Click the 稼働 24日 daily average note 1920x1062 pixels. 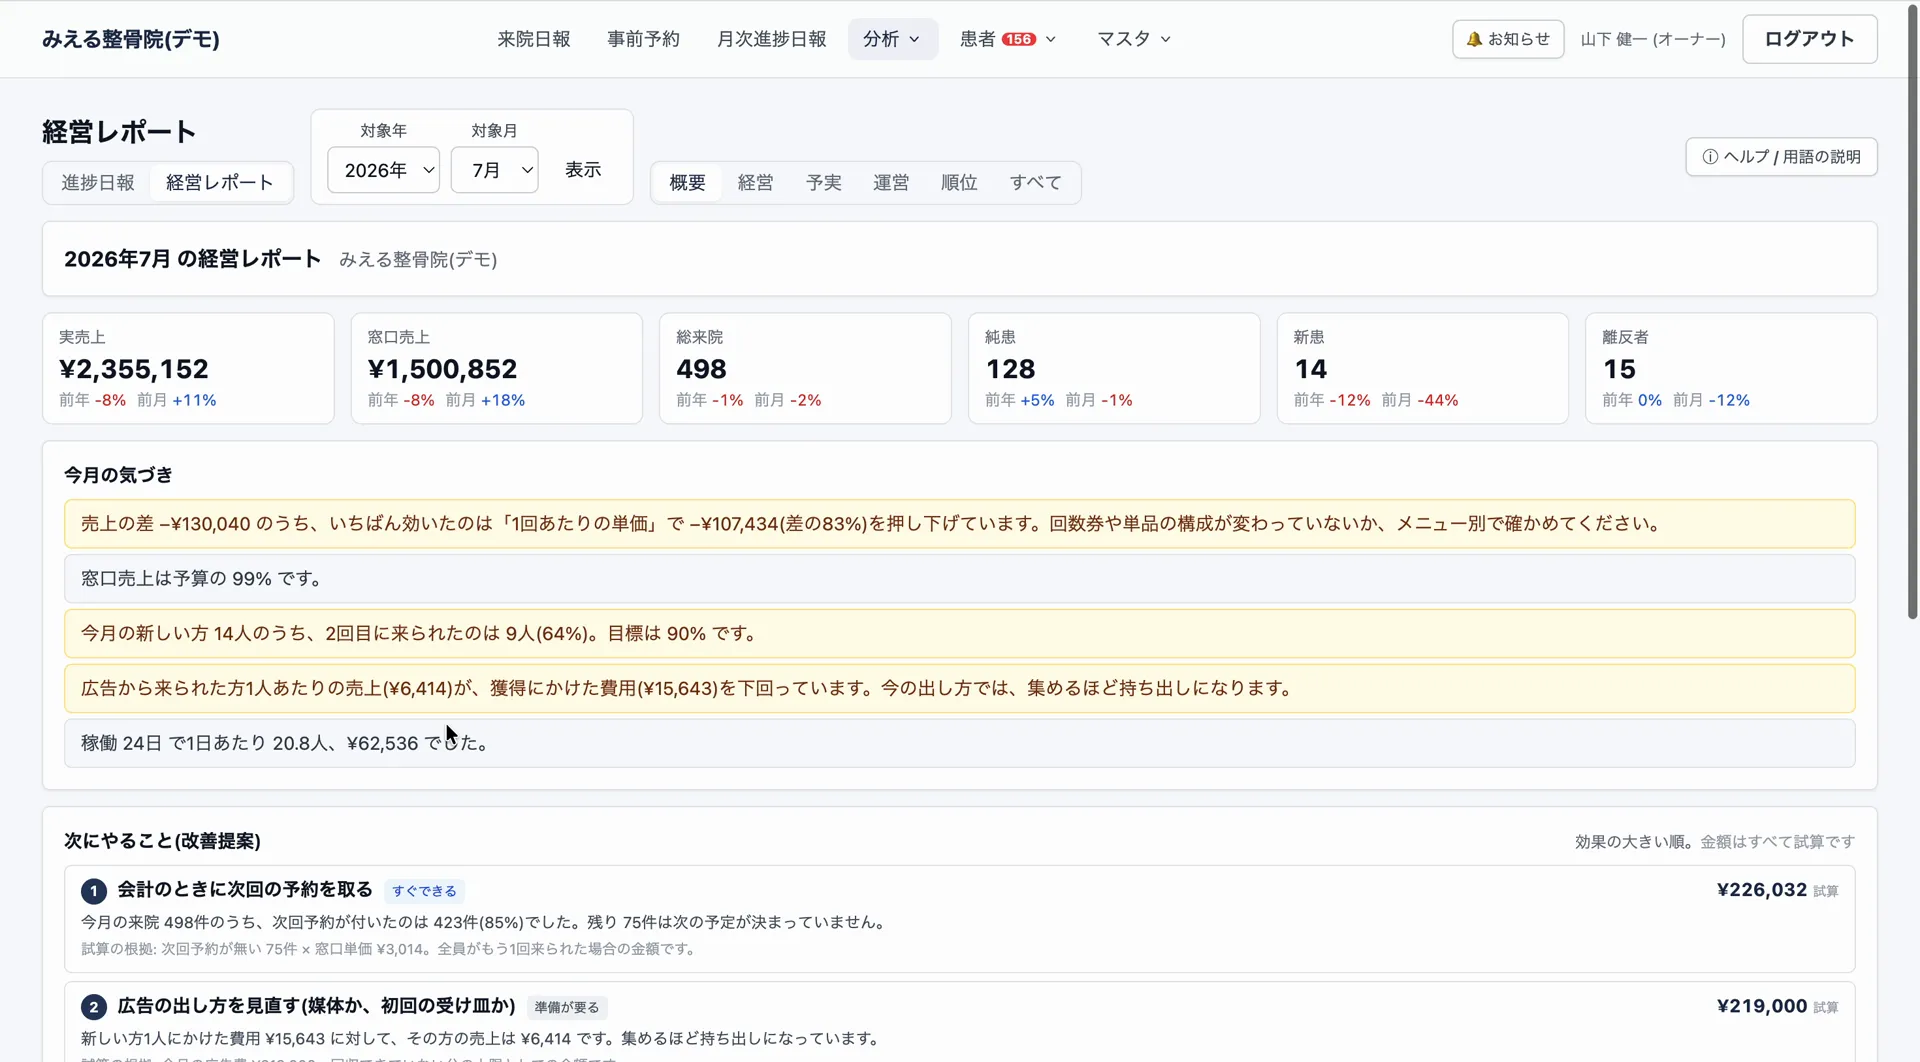click(960, 744)
